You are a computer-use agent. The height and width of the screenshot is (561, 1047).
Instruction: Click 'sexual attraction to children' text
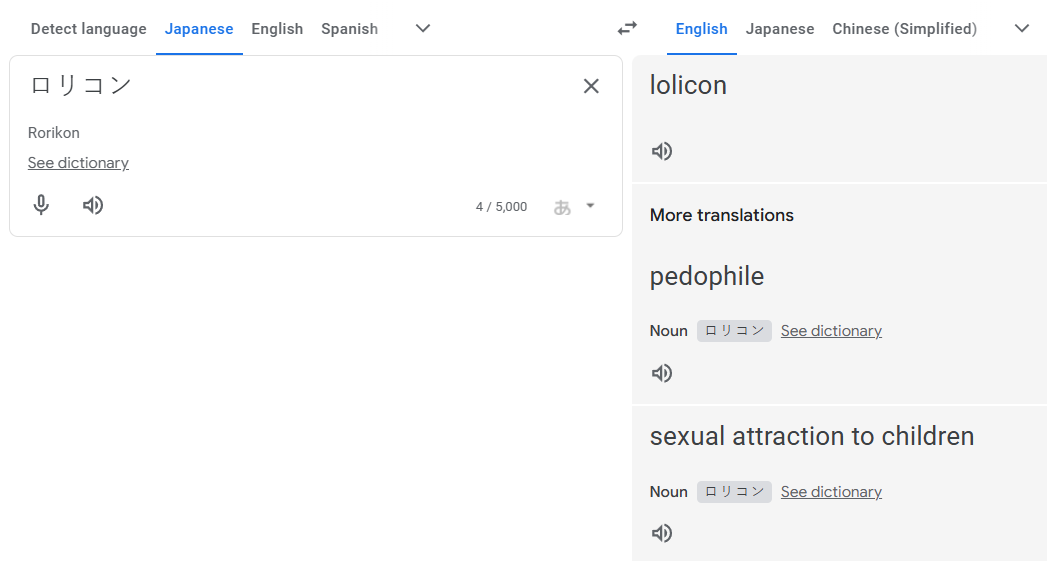tap(811, 436)
